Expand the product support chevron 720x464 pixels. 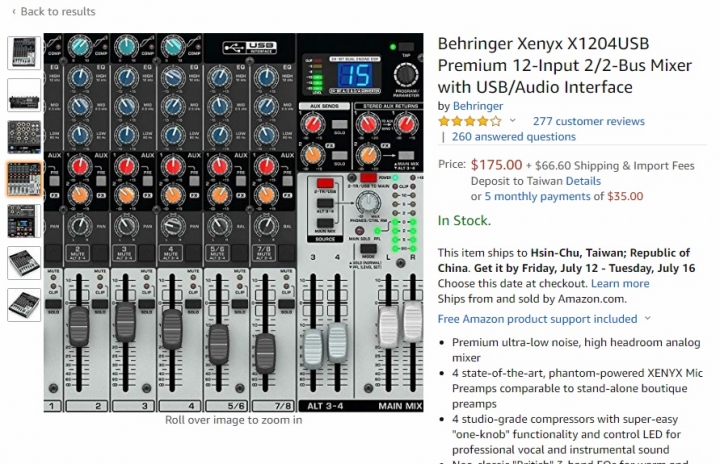647,318
